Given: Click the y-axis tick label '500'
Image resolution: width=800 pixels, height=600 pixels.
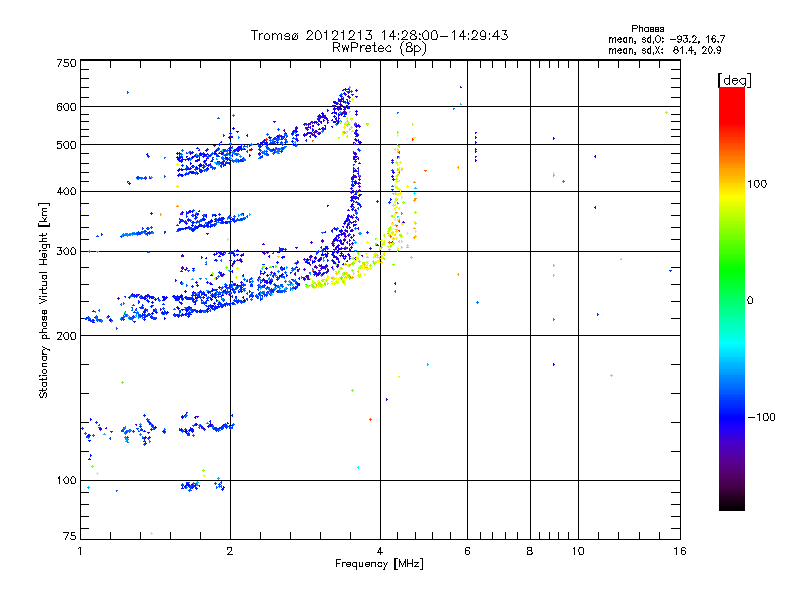Looking at the screenshot, I should [x=66, y=145].
